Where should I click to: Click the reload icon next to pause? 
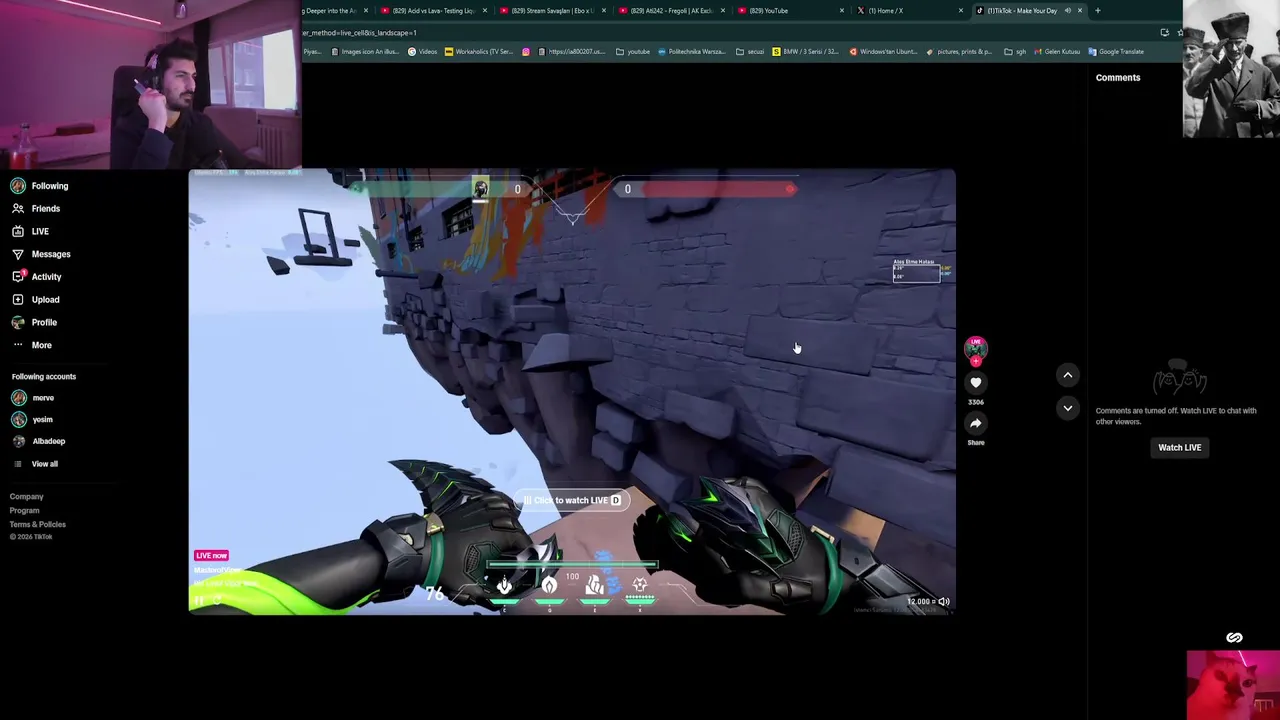pos(217,601)
